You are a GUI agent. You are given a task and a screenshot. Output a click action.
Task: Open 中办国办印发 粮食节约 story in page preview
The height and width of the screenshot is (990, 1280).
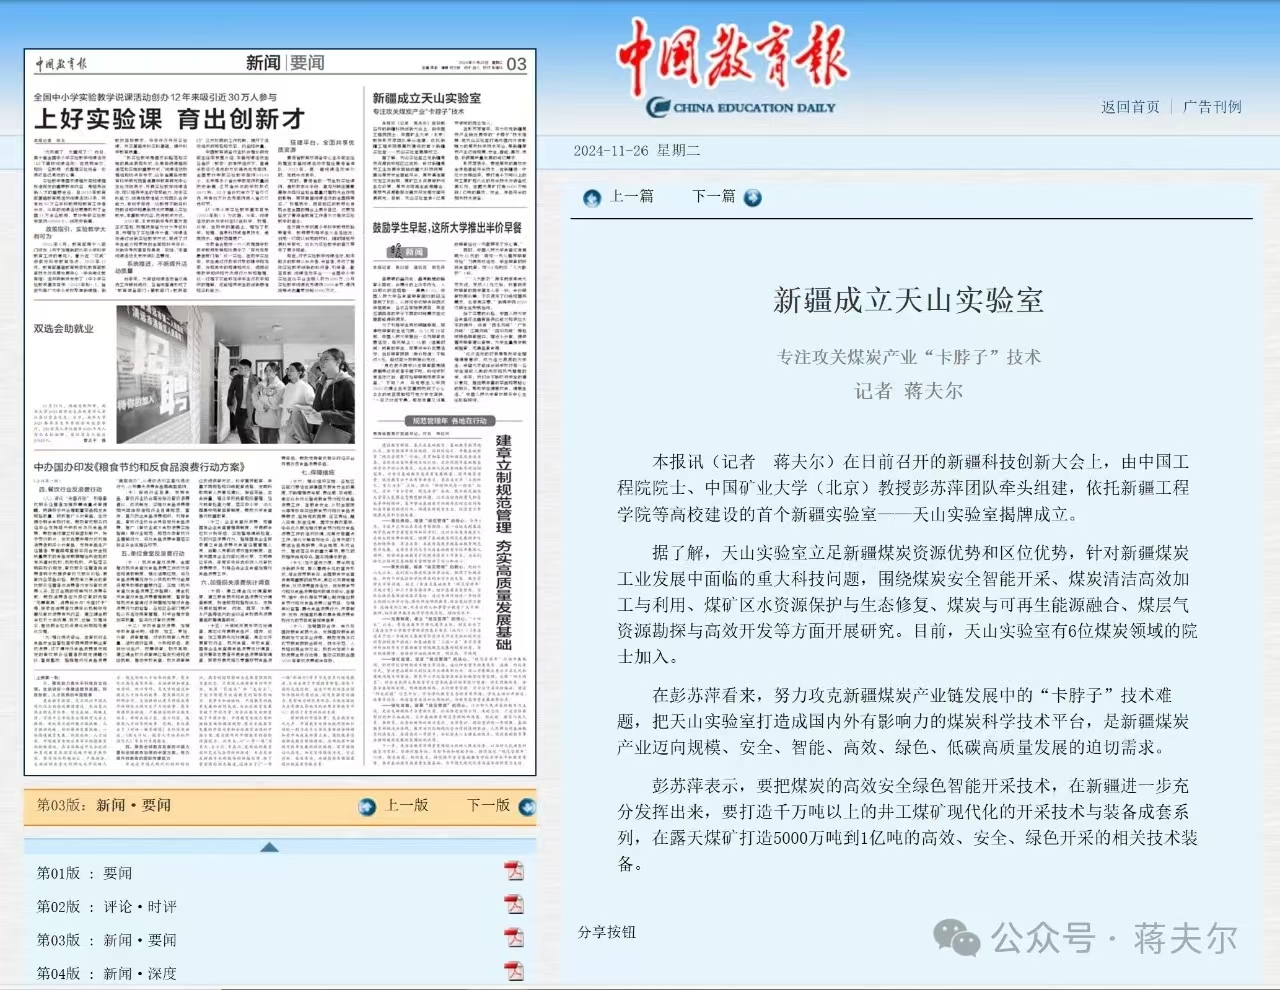coord(139,467)
